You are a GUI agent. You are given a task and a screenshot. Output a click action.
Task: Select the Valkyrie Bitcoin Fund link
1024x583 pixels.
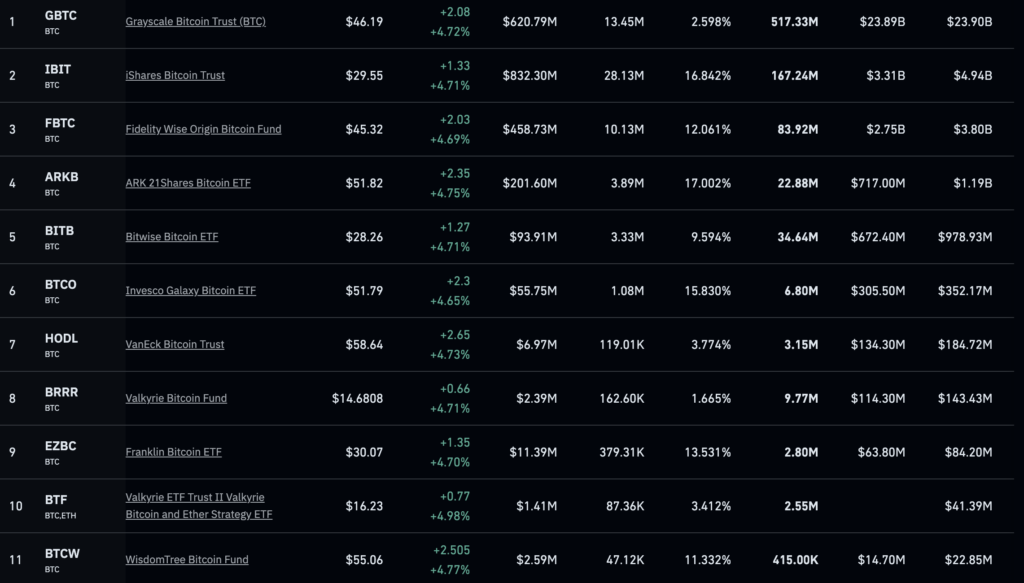176,398
